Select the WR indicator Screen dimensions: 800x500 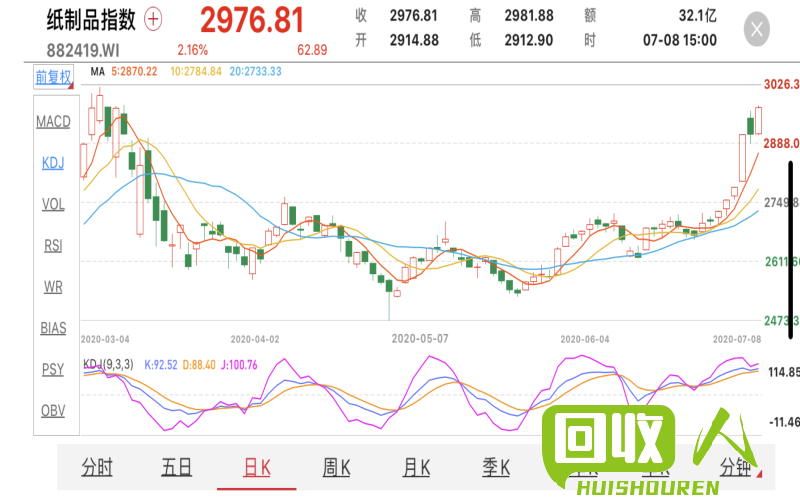pos(53,287)
